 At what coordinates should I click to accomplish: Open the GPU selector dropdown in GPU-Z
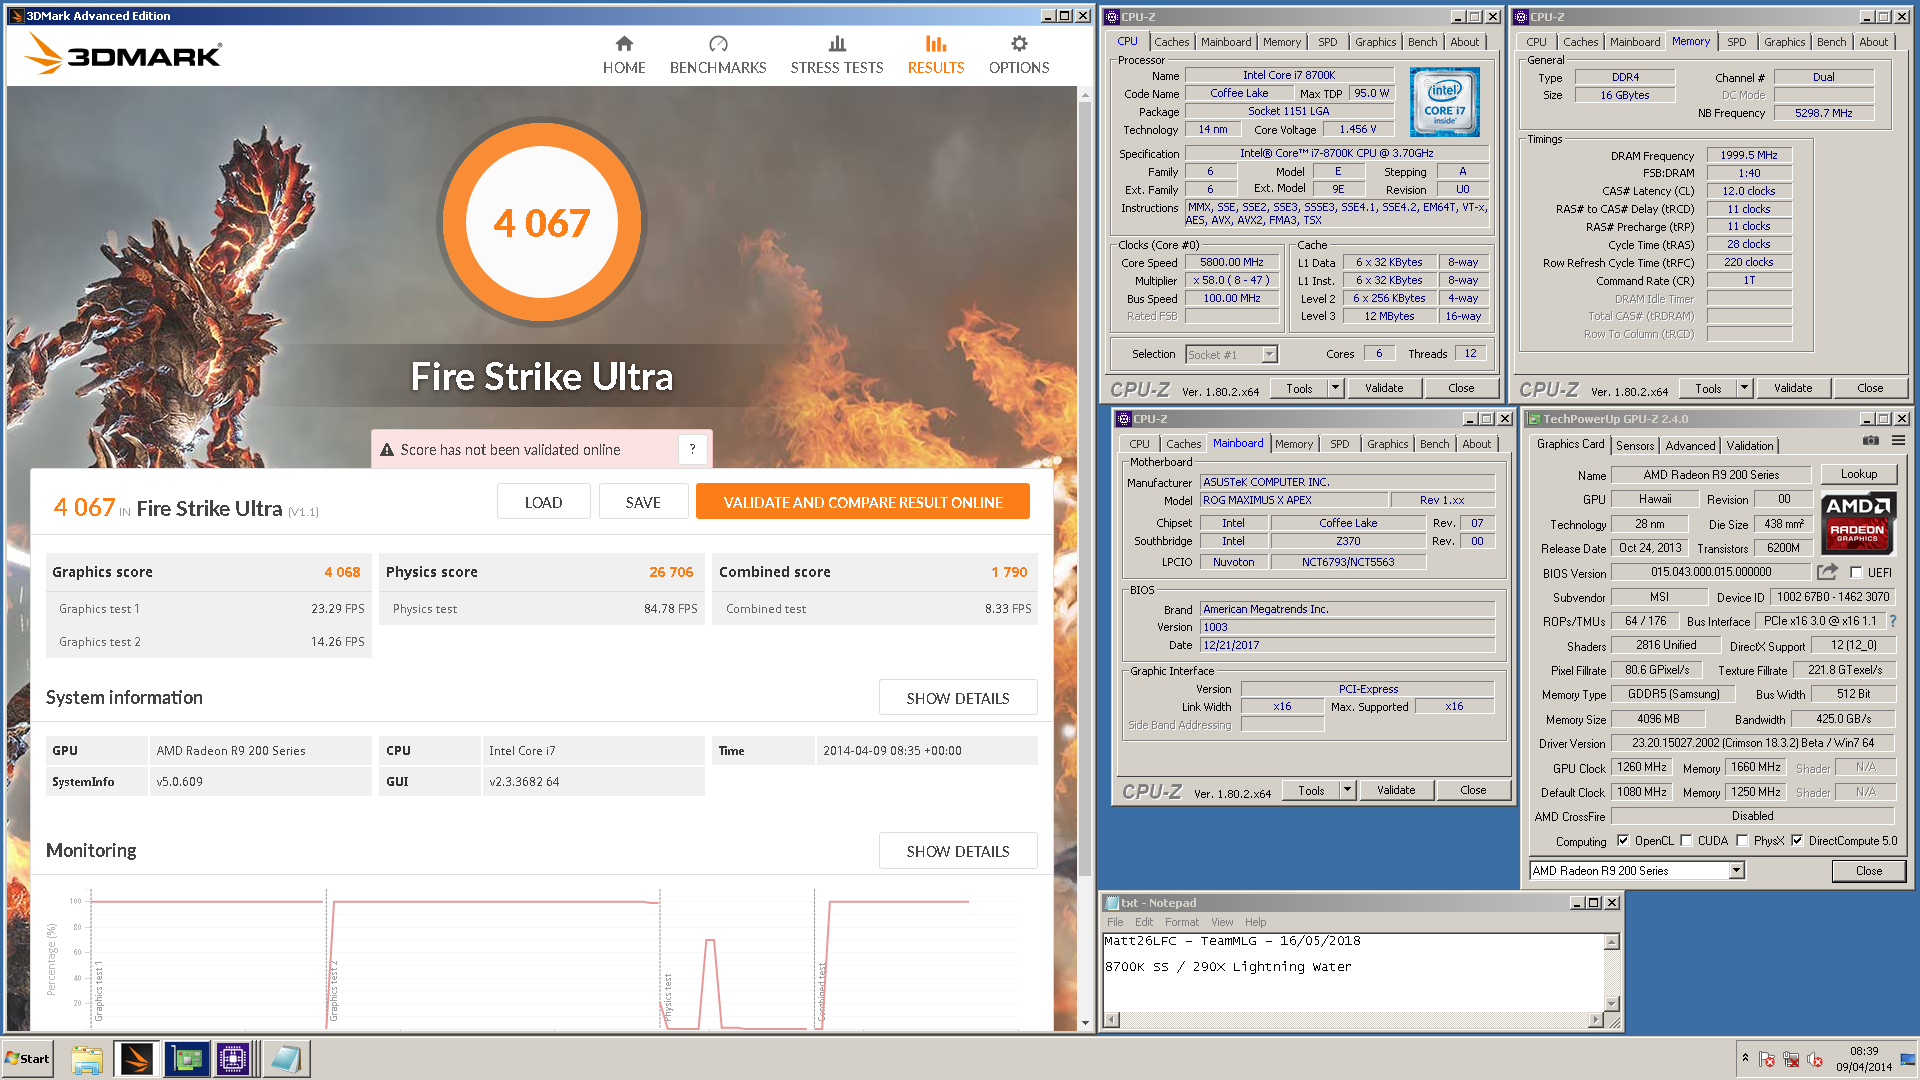pyautogui.click(x=1737, y=870)
